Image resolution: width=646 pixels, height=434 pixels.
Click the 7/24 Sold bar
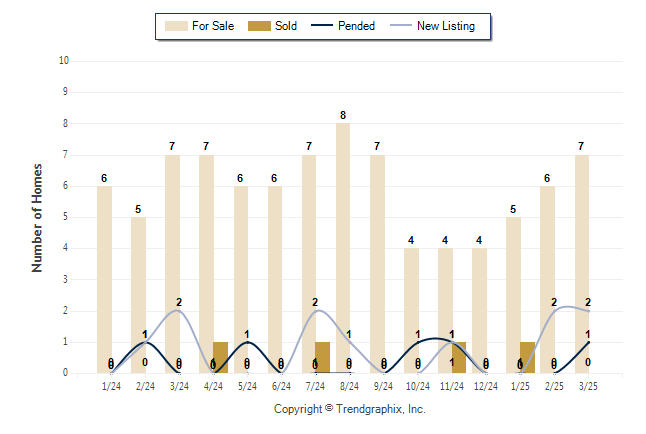tap(323, 358)
